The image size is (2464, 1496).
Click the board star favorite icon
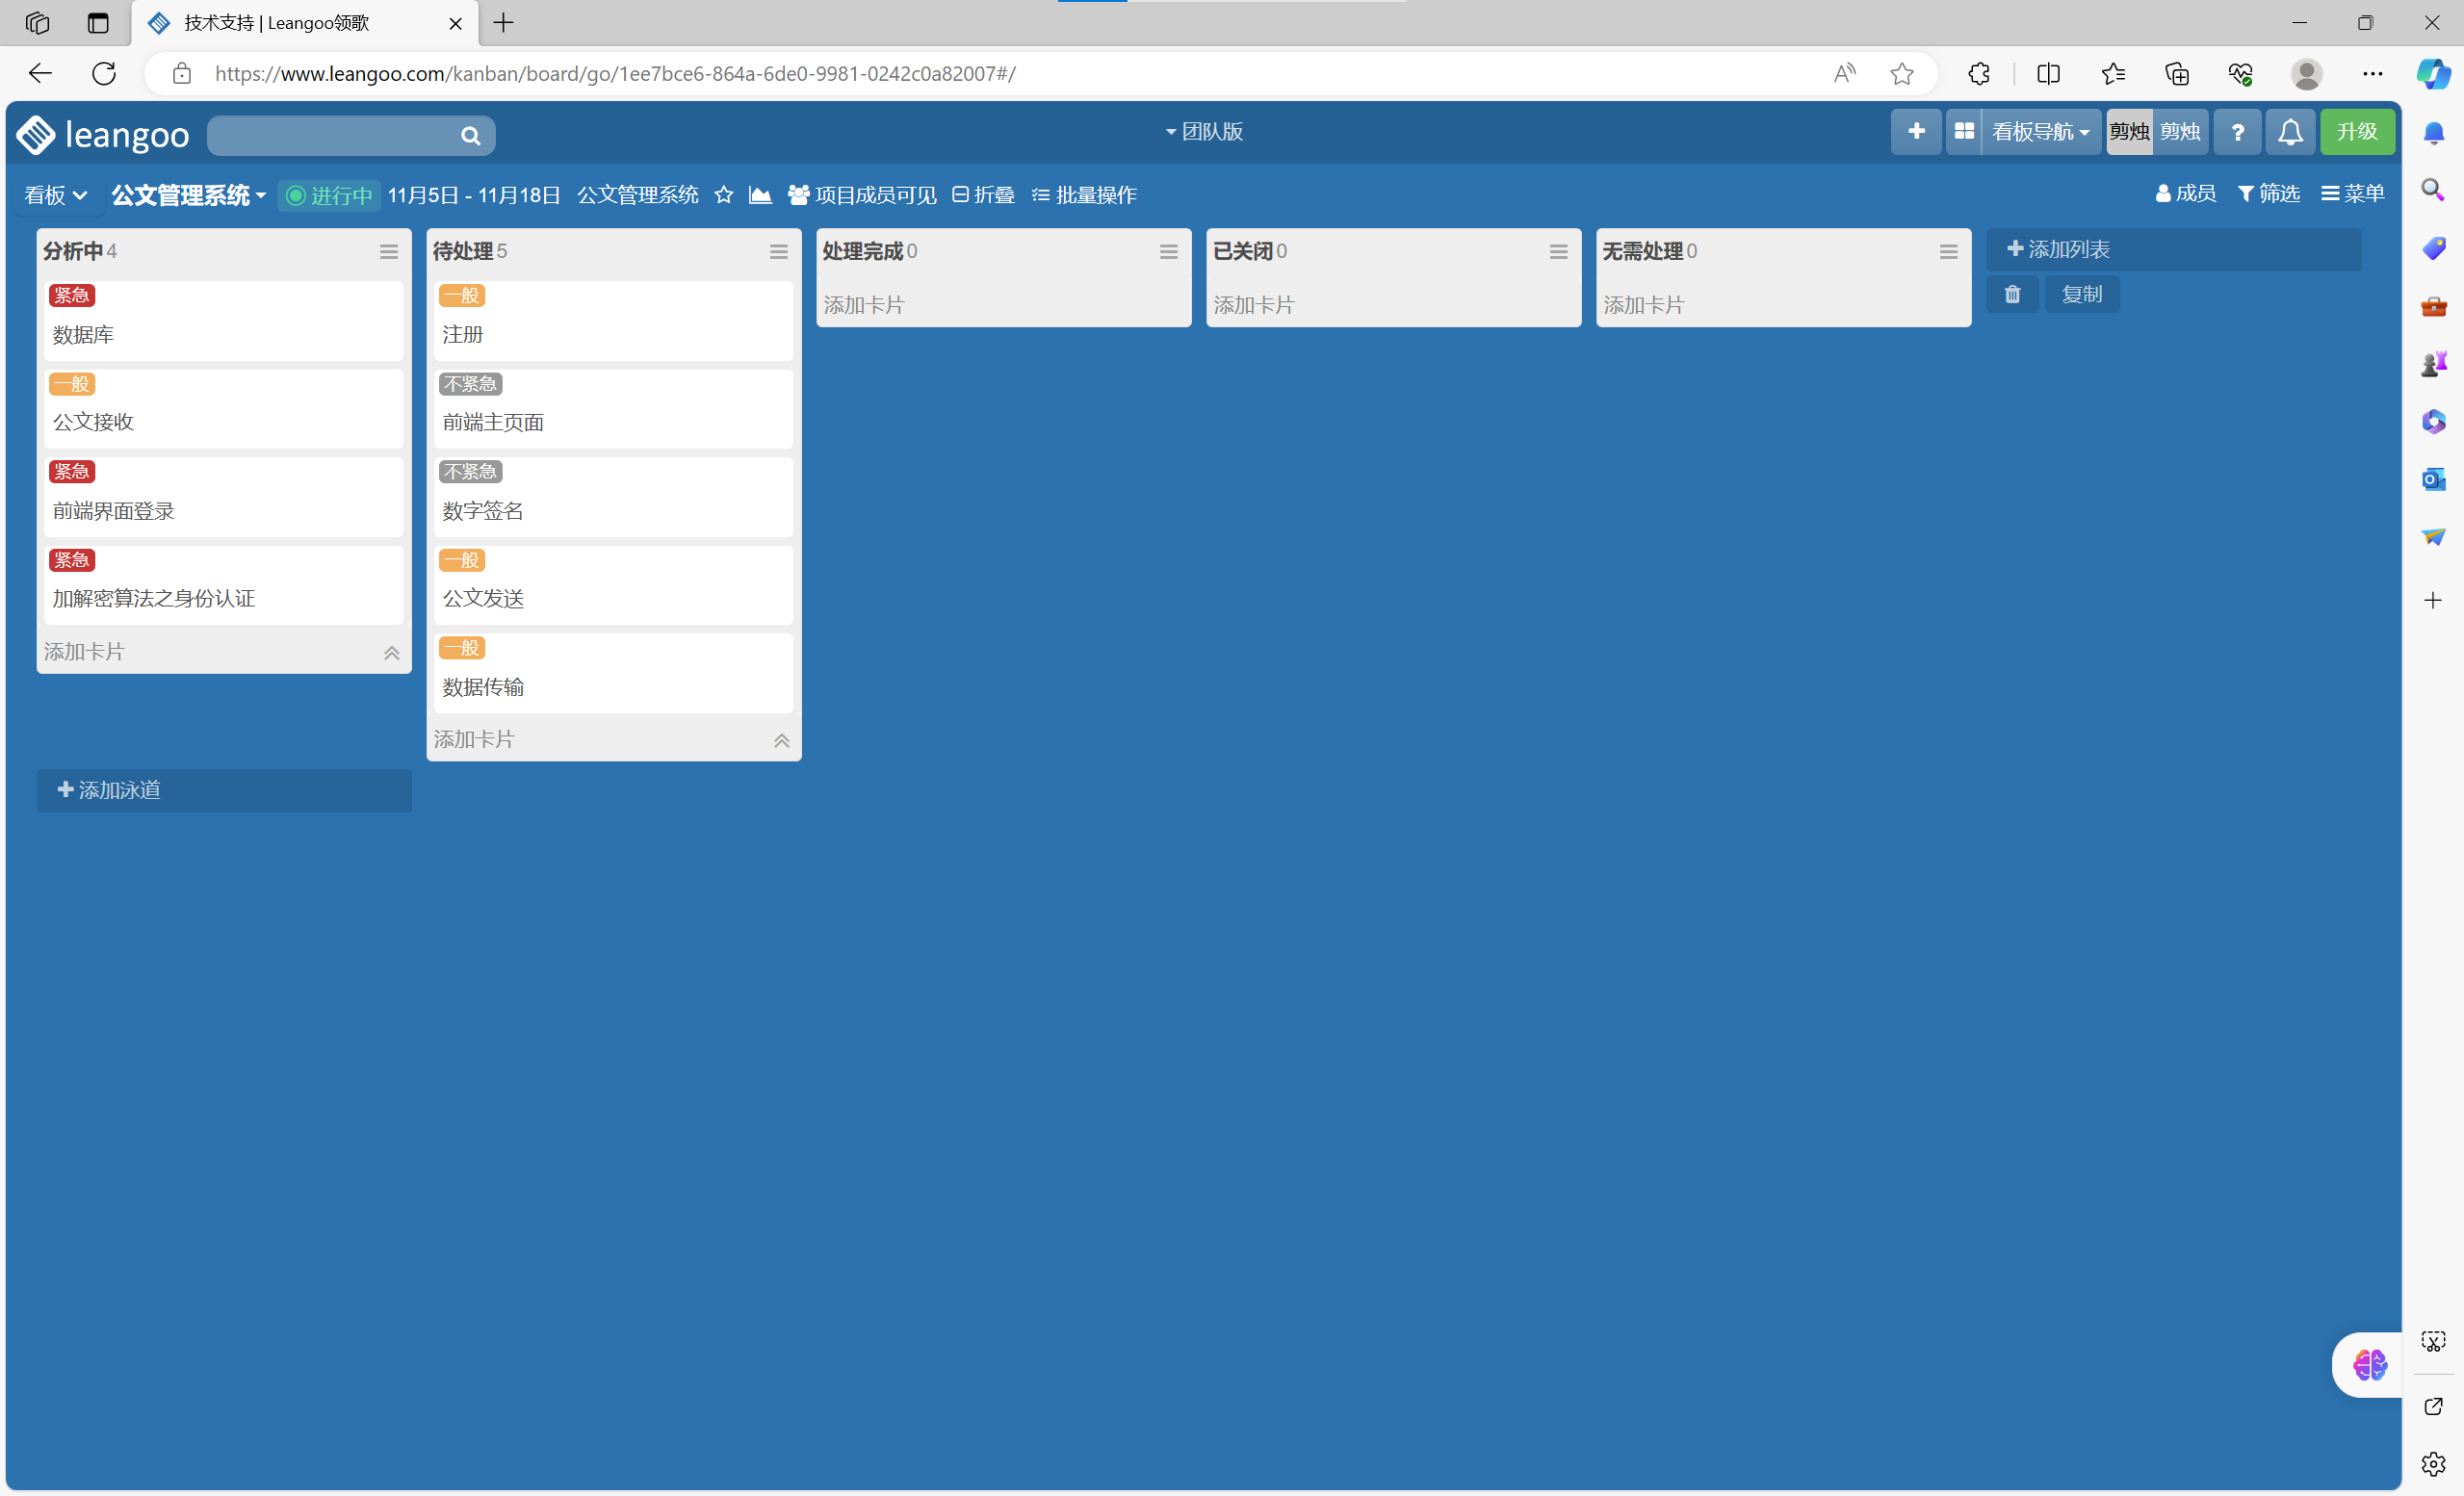pos(724,195)
